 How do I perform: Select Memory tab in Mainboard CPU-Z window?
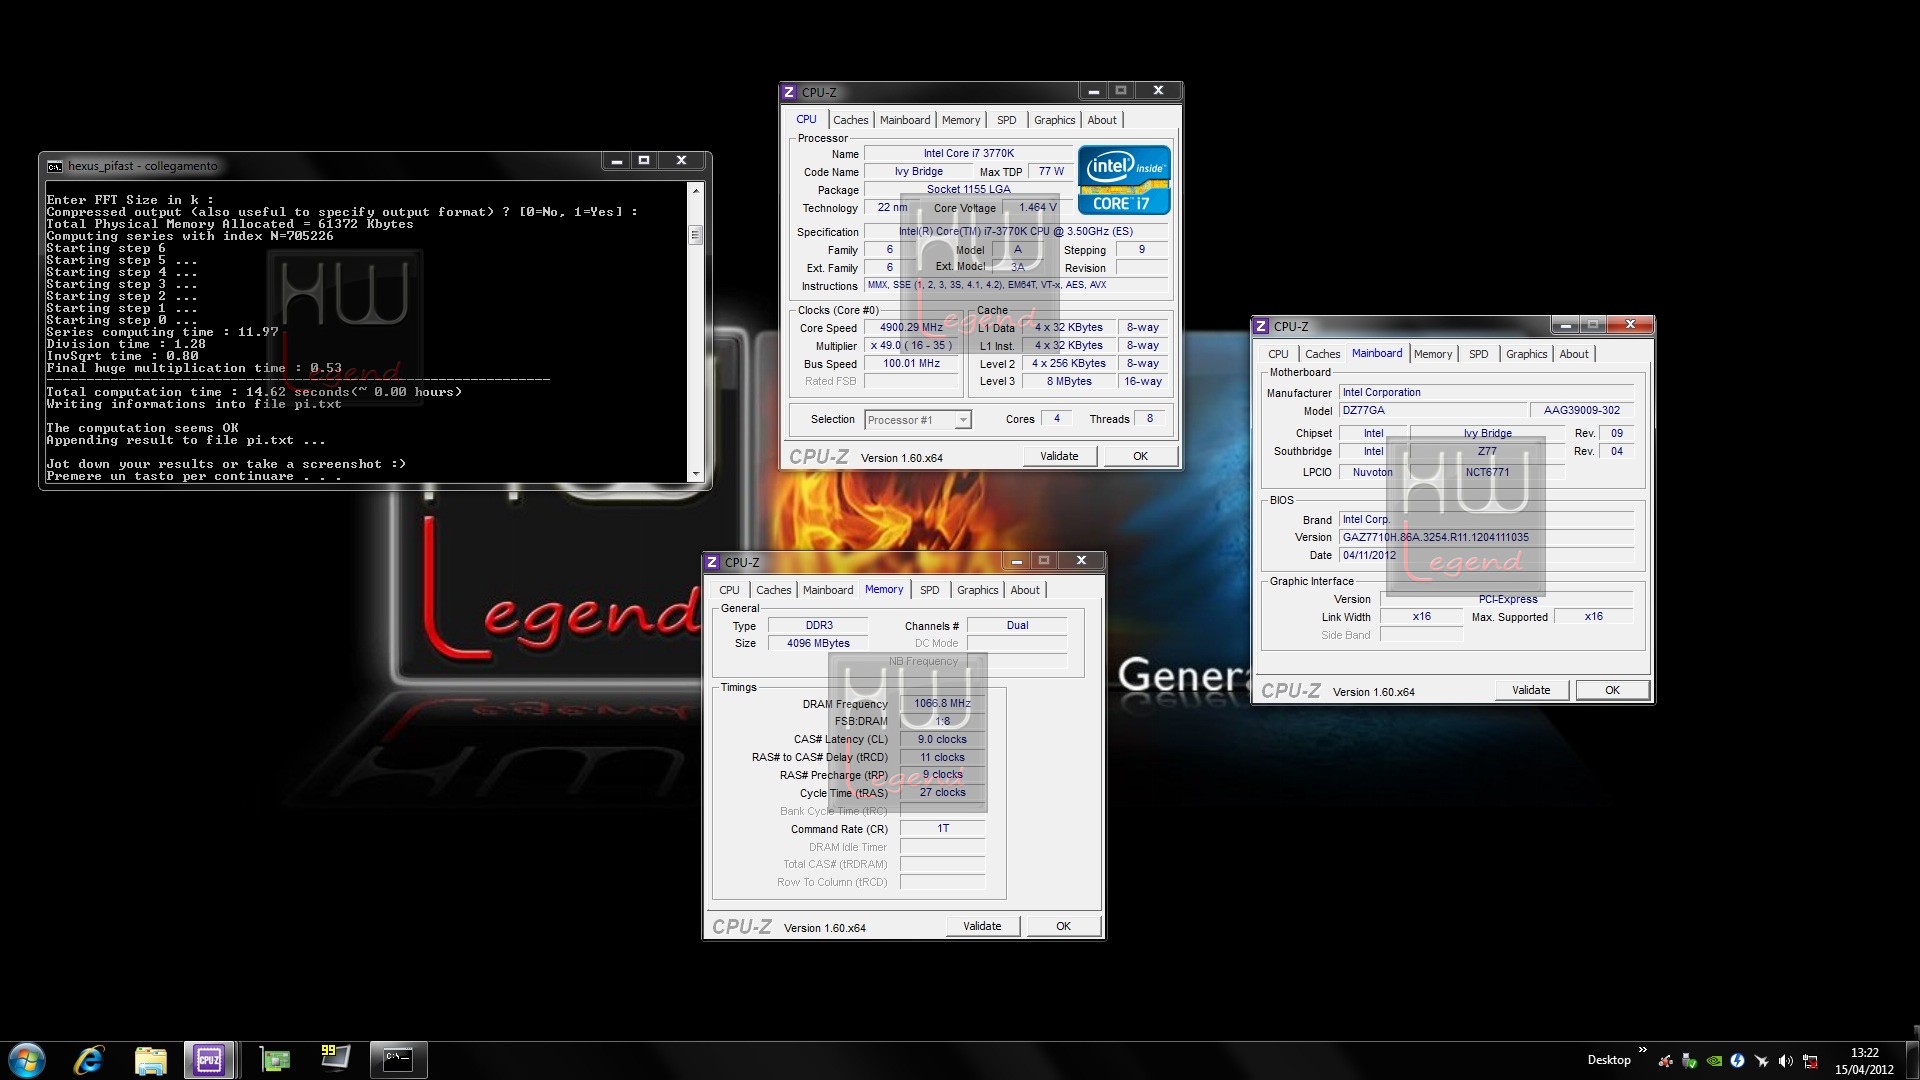coord(1433,354)
